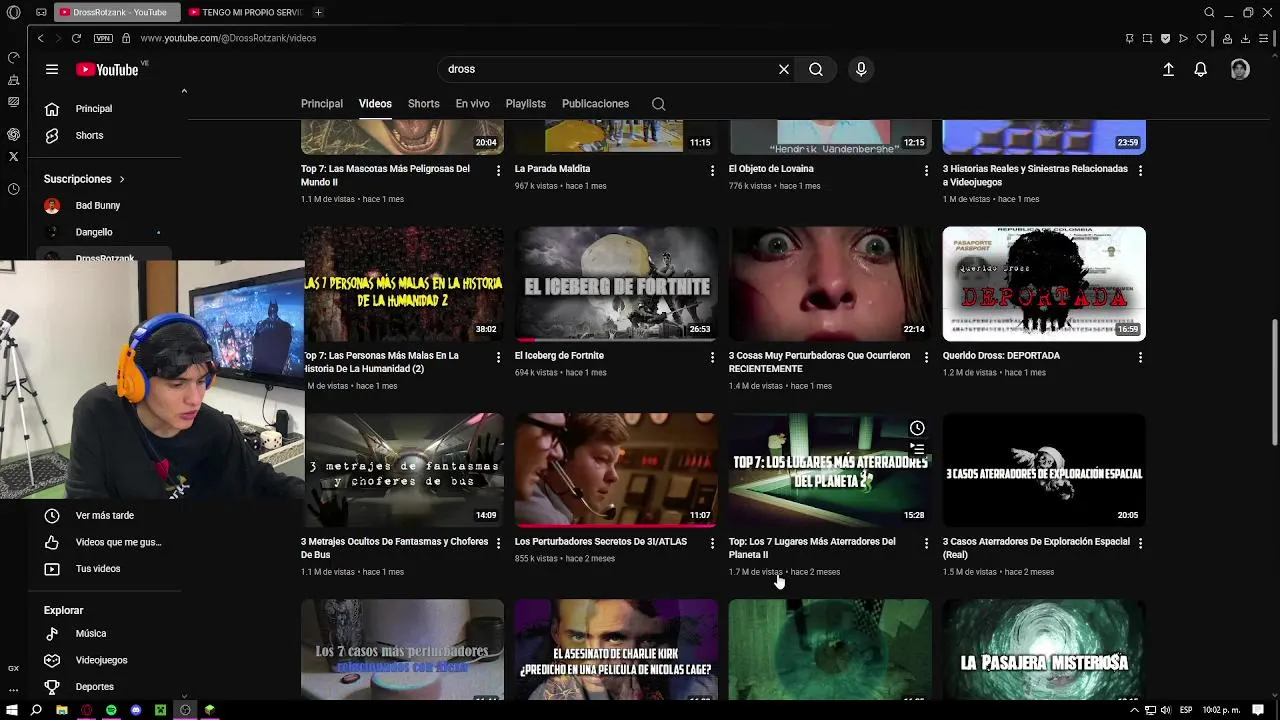Image resolution: width=1280 pixels, height=720 pixels.
Task: Open Shorts in left sidebar
Action: coord(104,135)
